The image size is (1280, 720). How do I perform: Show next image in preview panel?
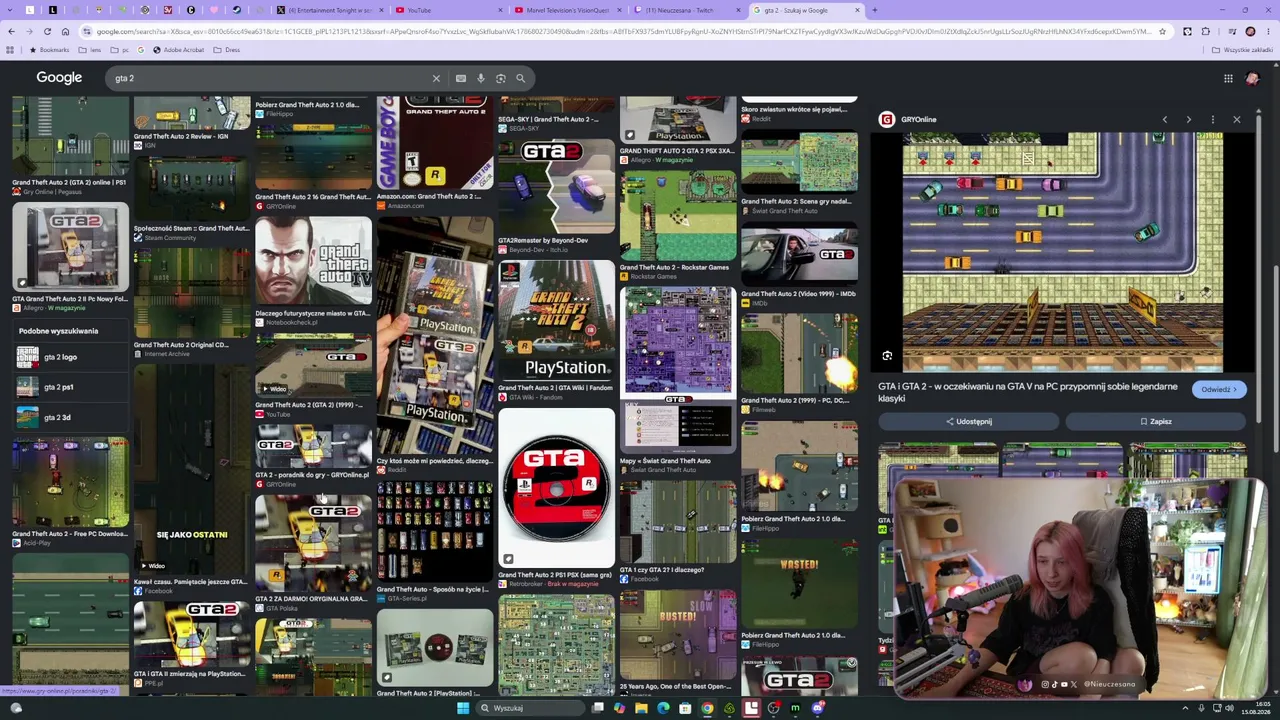click(1188, 120)
